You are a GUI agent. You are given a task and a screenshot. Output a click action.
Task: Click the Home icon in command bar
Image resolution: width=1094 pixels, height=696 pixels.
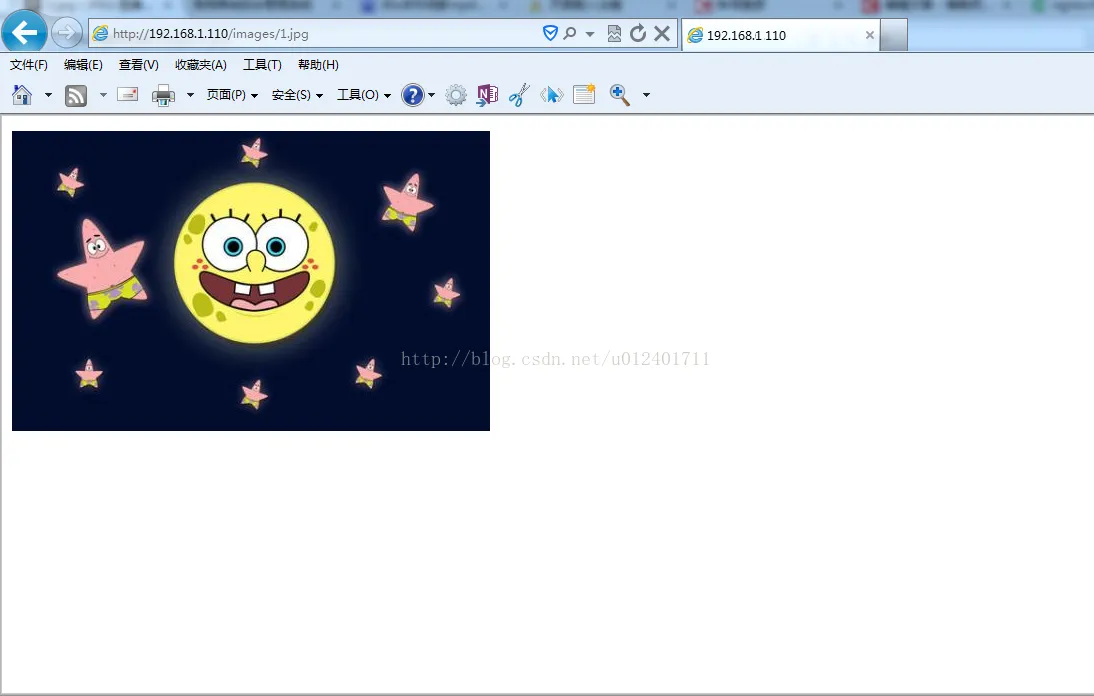coord(22,95)
